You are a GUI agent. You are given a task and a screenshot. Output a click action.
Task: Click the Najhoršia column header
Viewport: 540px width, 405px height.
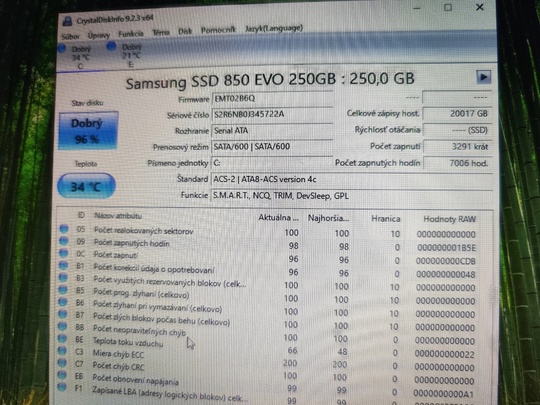pyautogui.click(x=329, y=218)
